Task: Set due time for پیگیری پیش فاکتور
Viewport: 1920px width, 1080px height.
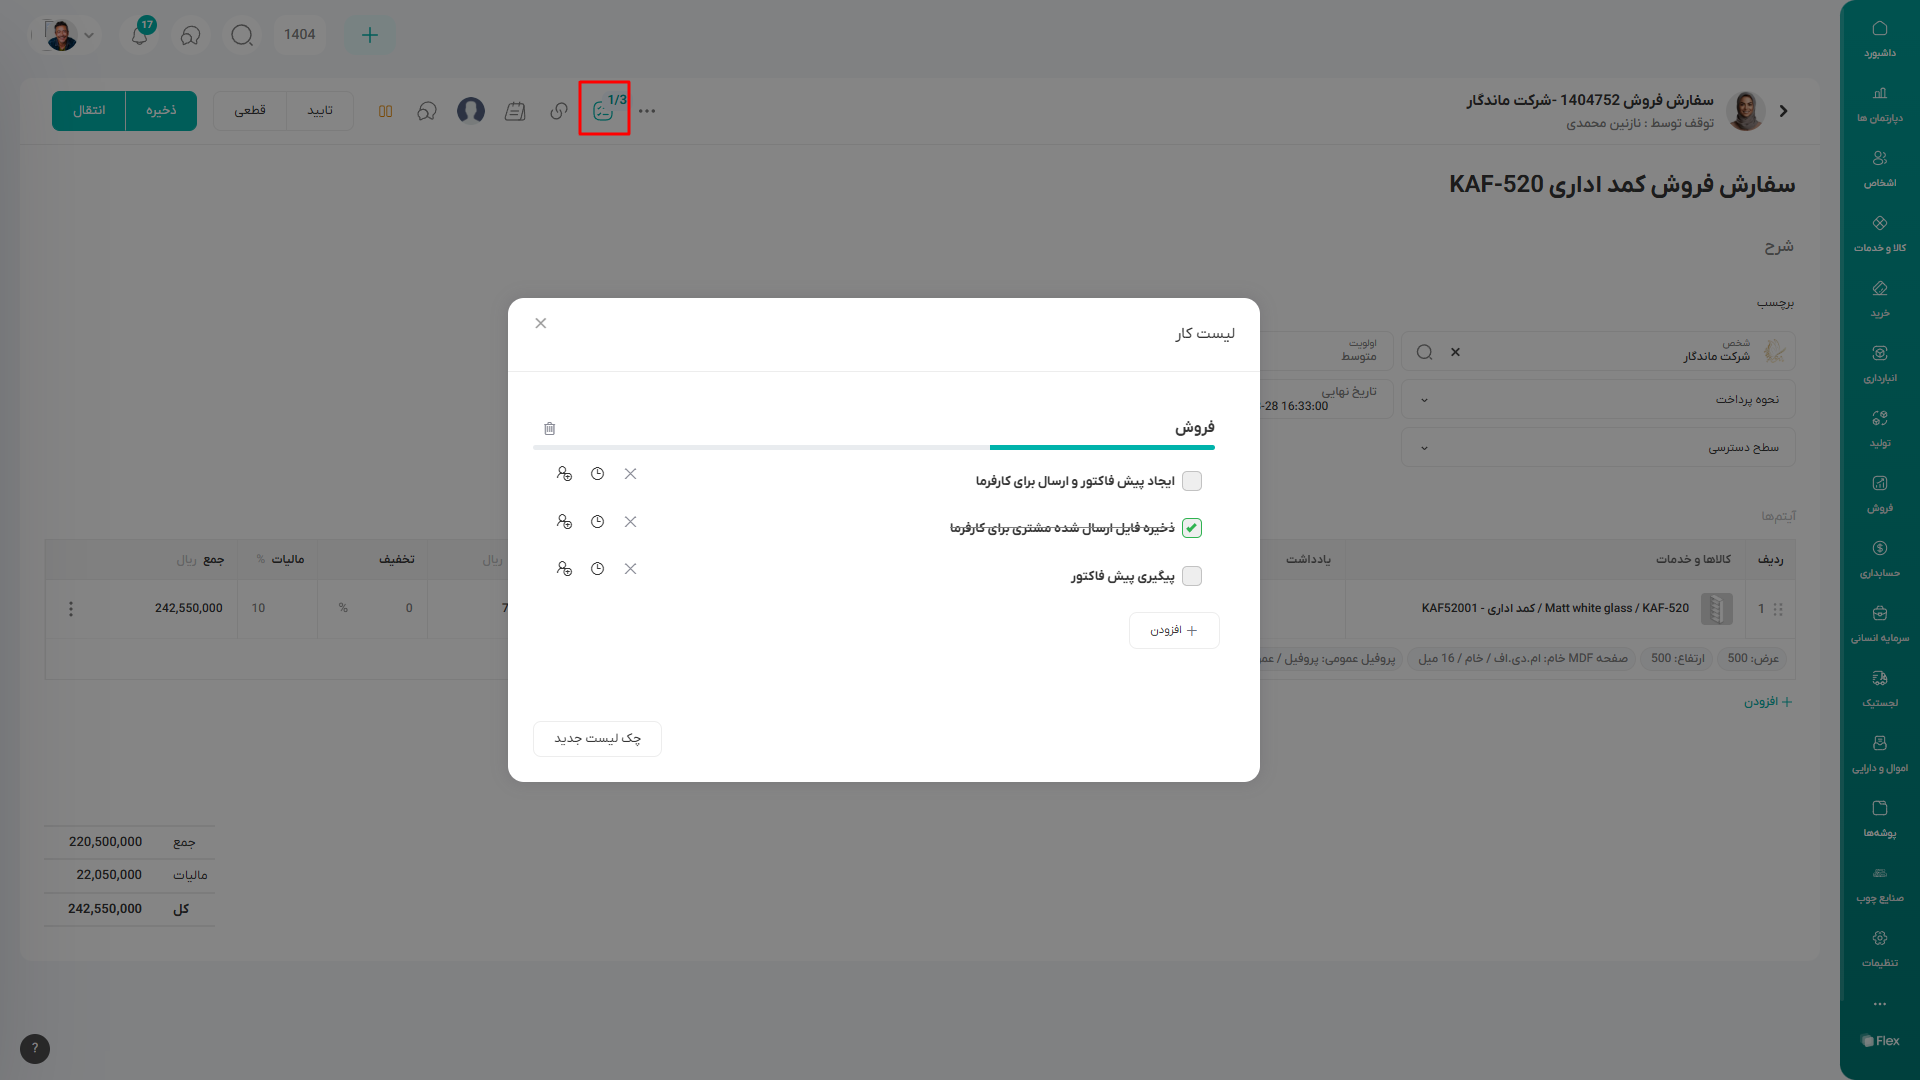Action: click(597, 569)
